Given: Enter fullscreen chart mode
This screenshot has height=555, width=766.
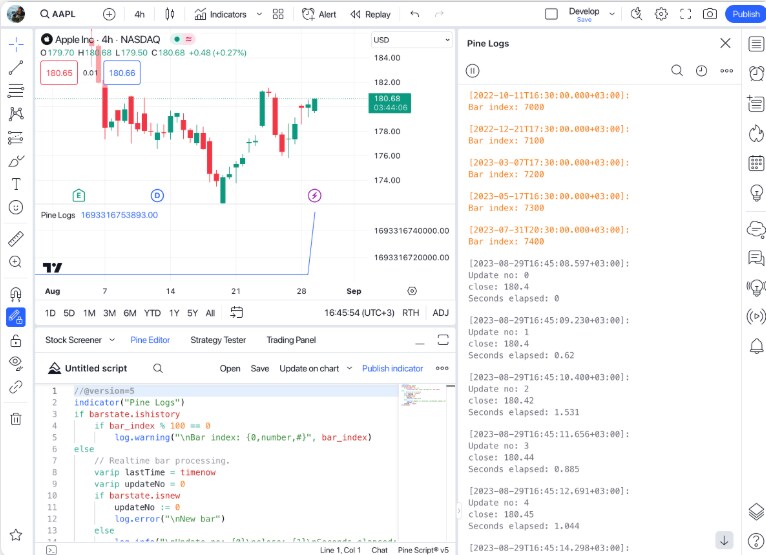Looking at the screenshot, I should tap(685, 14).
